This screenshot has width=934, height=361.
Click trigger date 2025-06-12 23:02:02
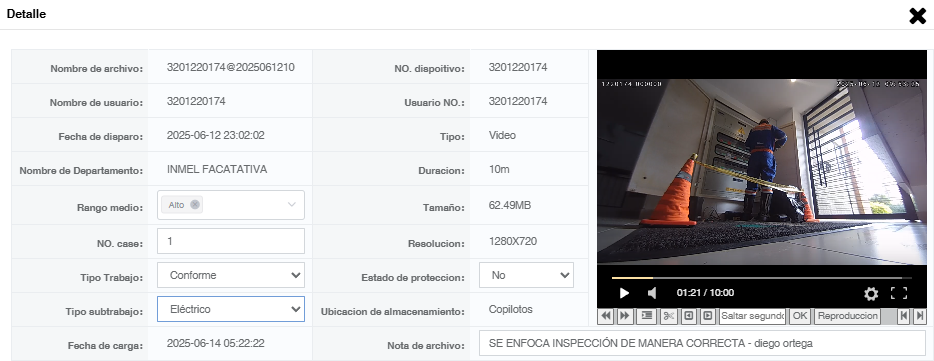[216, 135]
